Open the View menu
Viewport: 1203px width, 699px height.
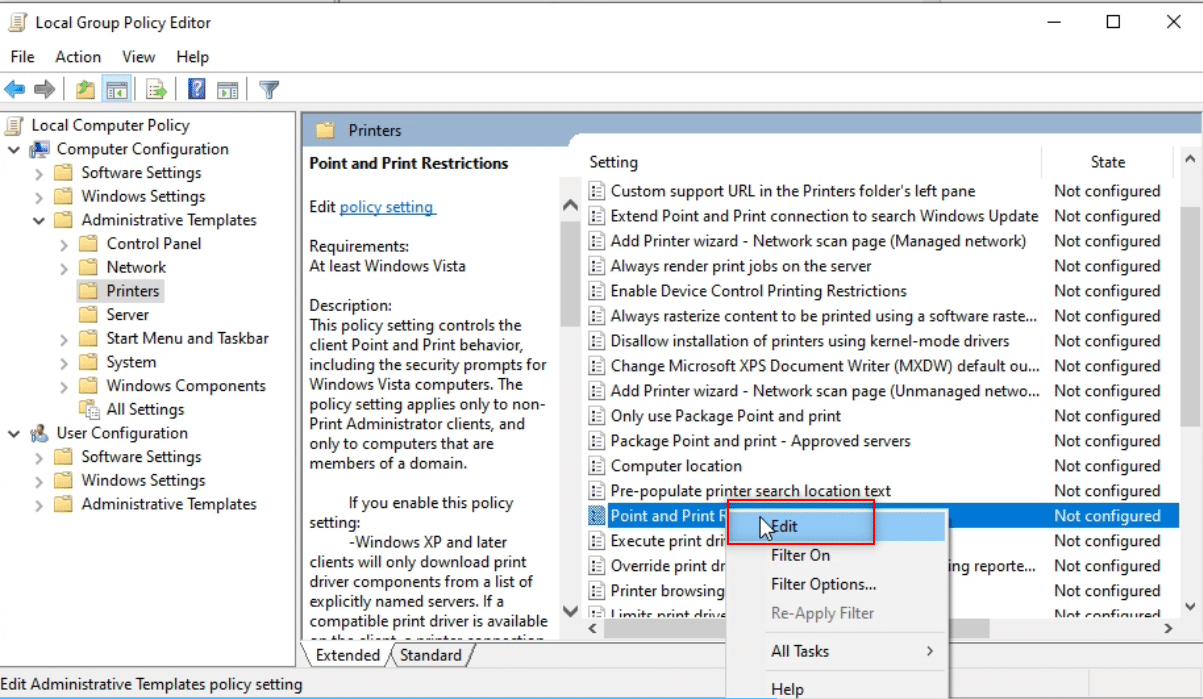[139, 57]
